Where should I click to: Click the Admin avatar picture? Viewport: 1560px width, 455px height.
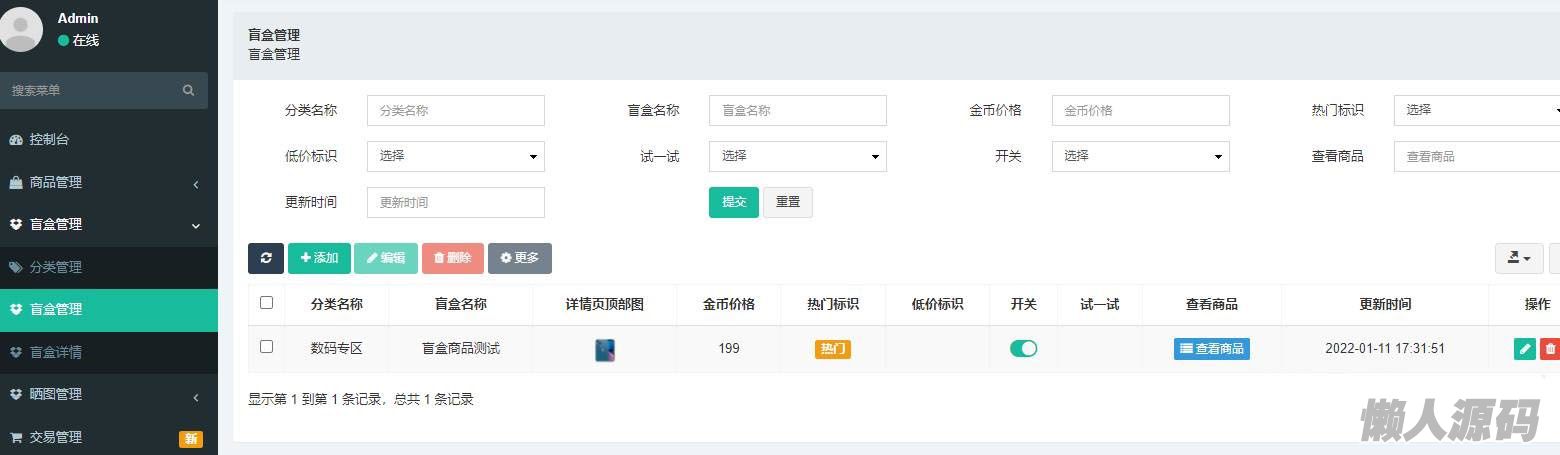pos(21,29)
